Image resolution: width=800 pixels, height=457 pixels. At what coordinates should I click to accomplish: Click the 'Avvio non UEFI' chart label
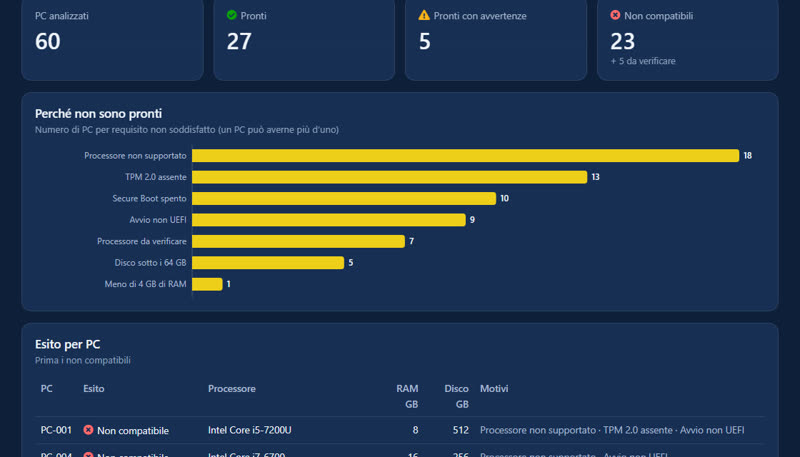pos(158,220)
